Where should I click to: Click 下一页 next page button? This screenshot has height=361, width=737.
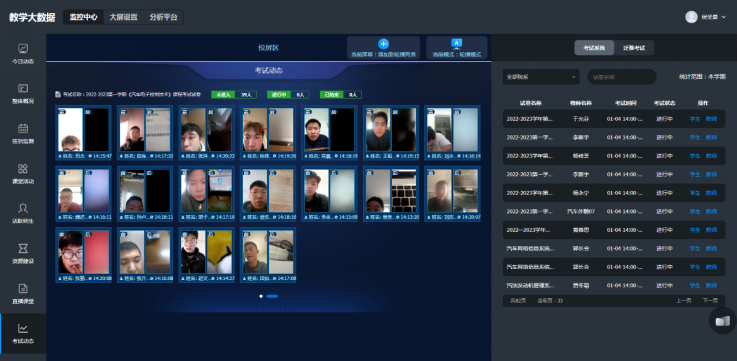(x=710, y=301)
